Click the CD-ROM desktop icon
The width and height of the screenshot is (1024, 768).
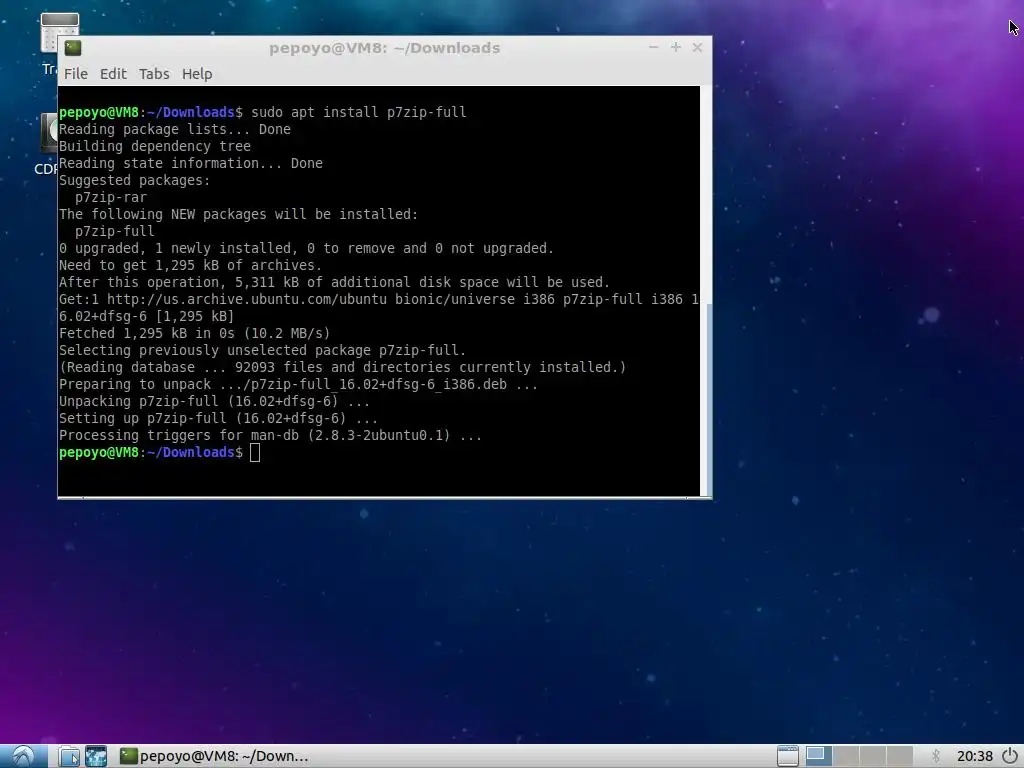(x=49, y=134)
